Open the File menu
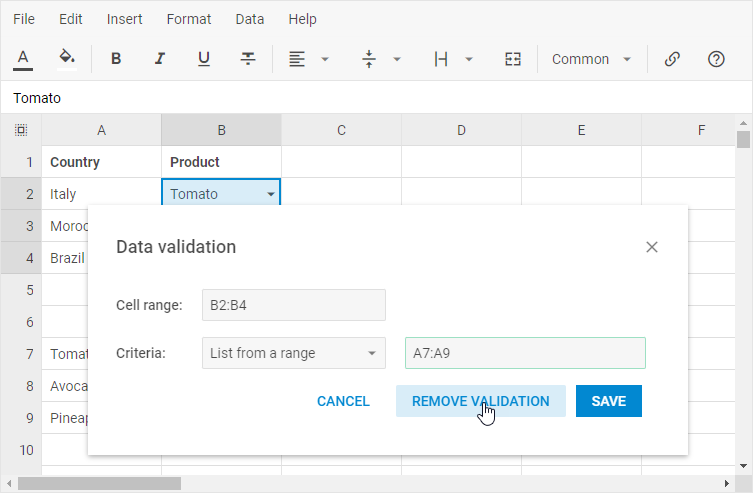Viewport: 753px width, 493px height. (24, 19)
